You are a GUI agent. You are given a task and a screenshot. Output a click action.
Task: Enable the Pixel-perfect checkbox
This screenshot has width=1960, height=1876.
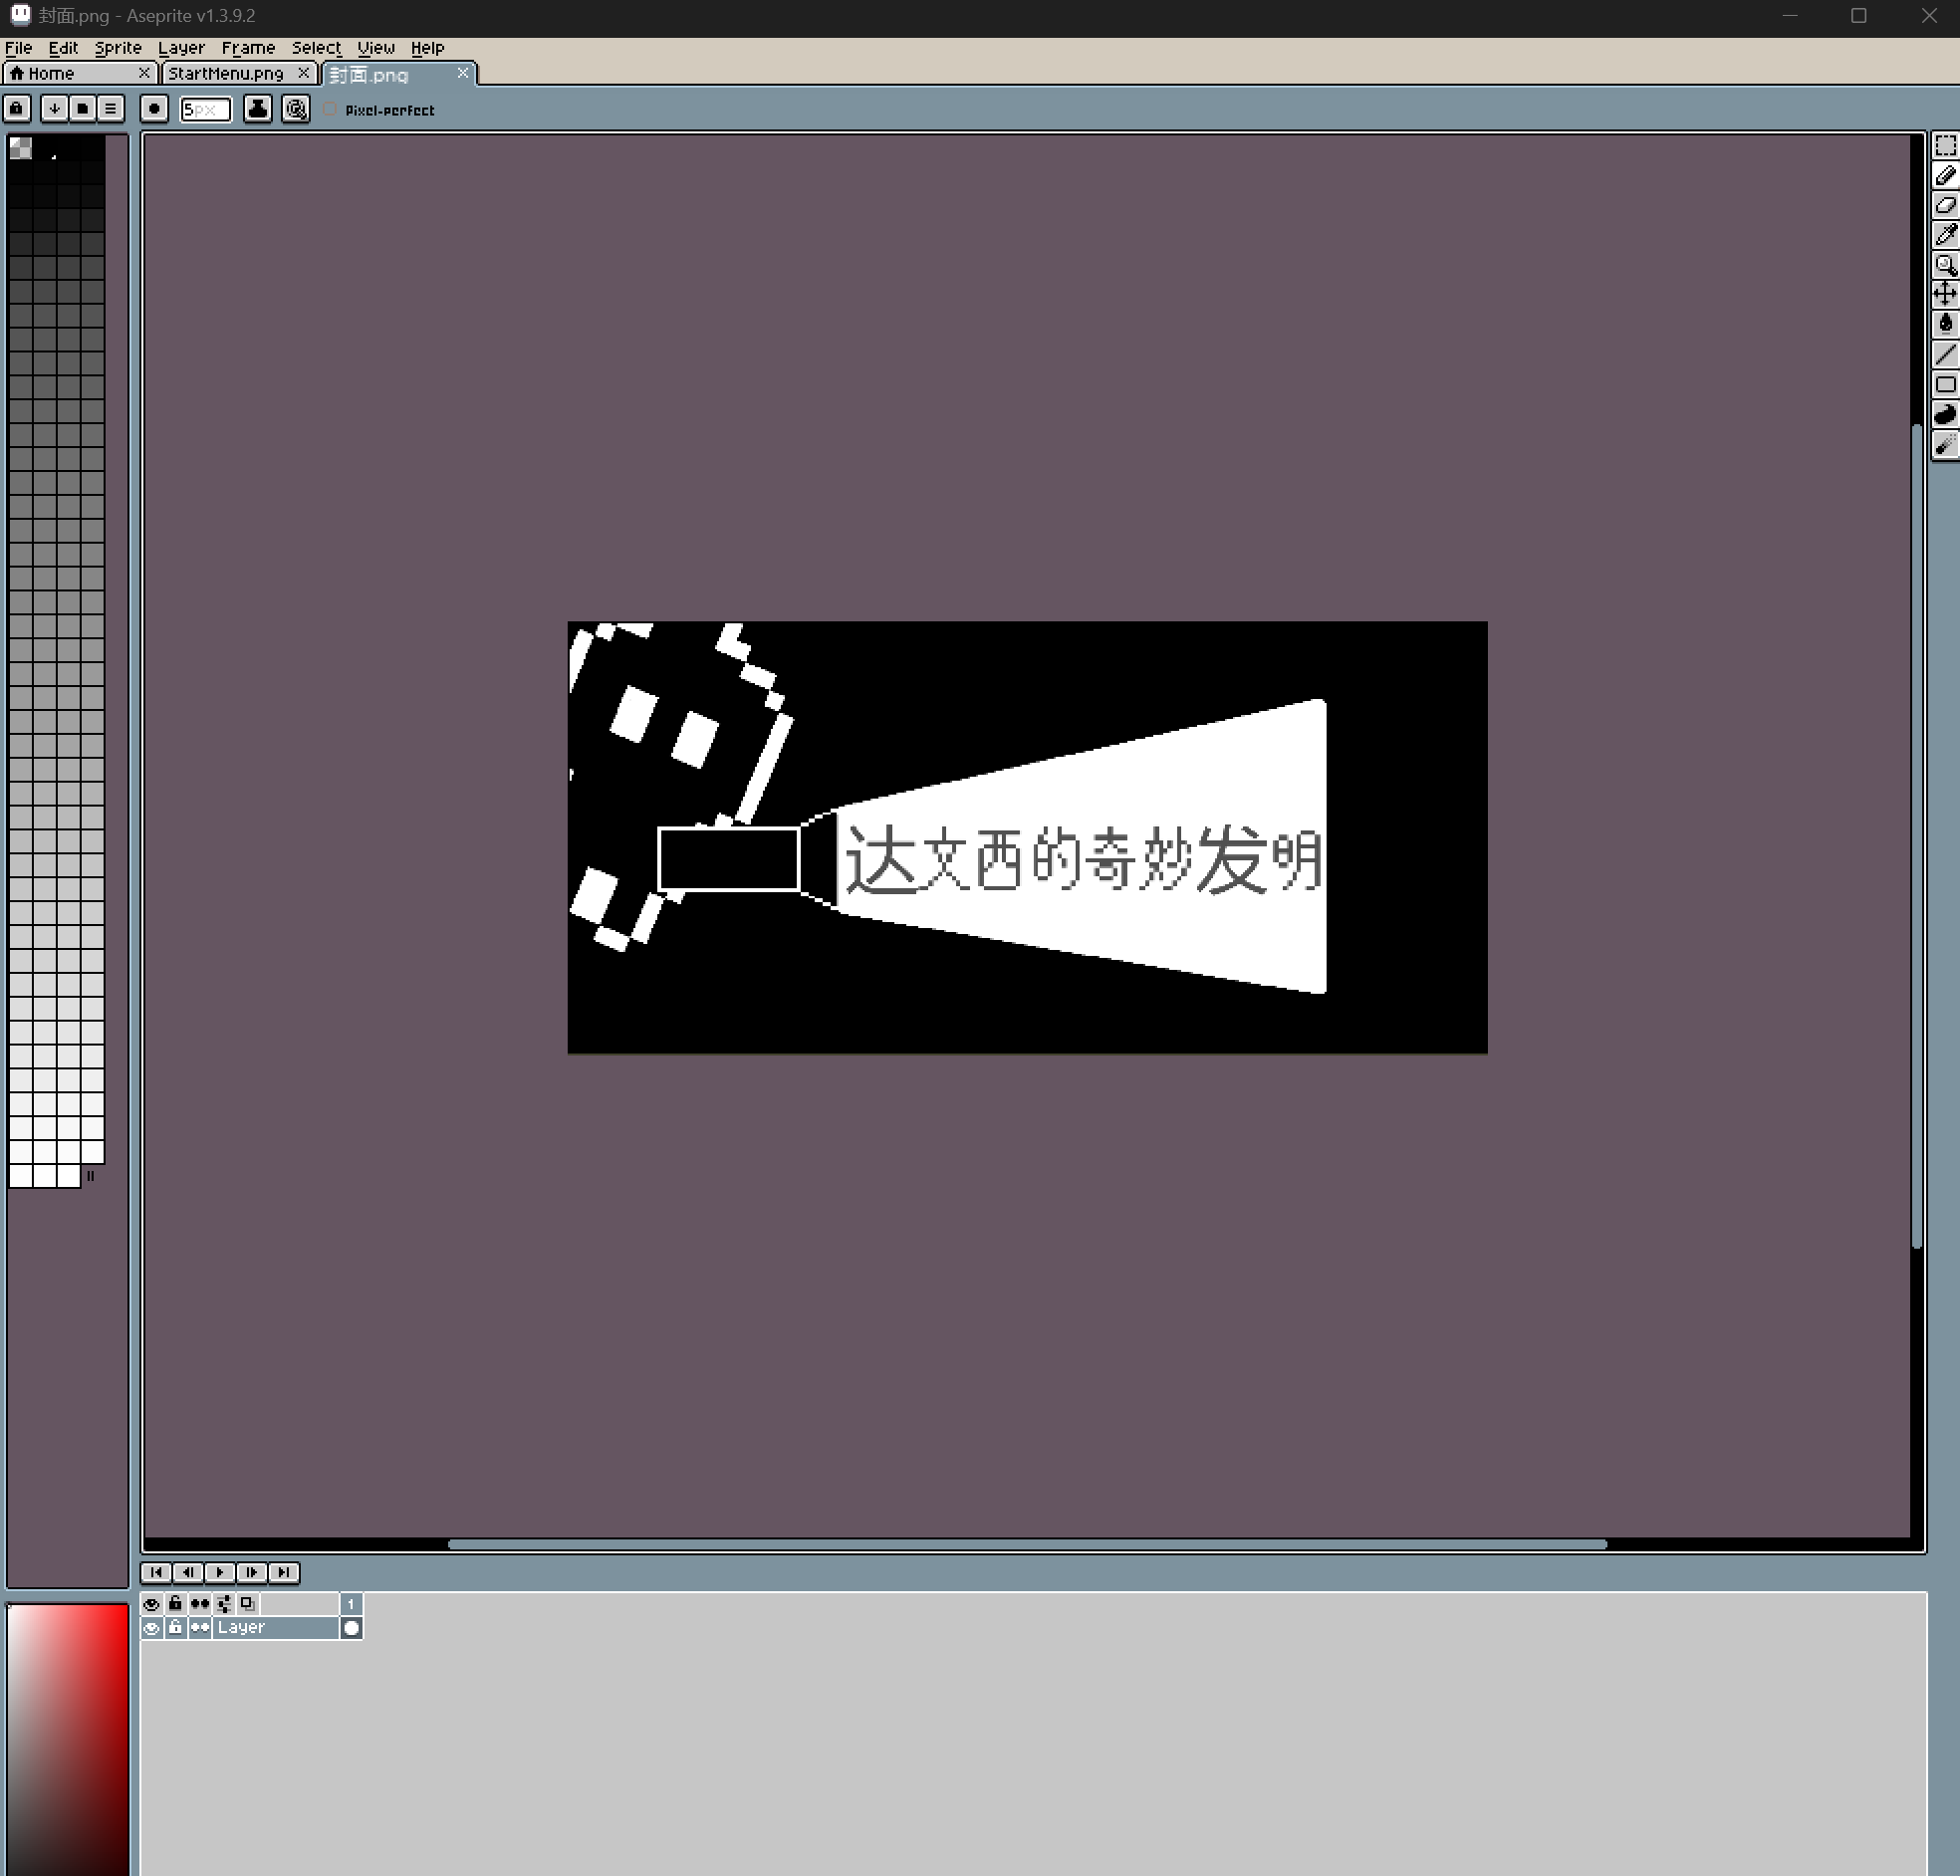coord(331,109)
